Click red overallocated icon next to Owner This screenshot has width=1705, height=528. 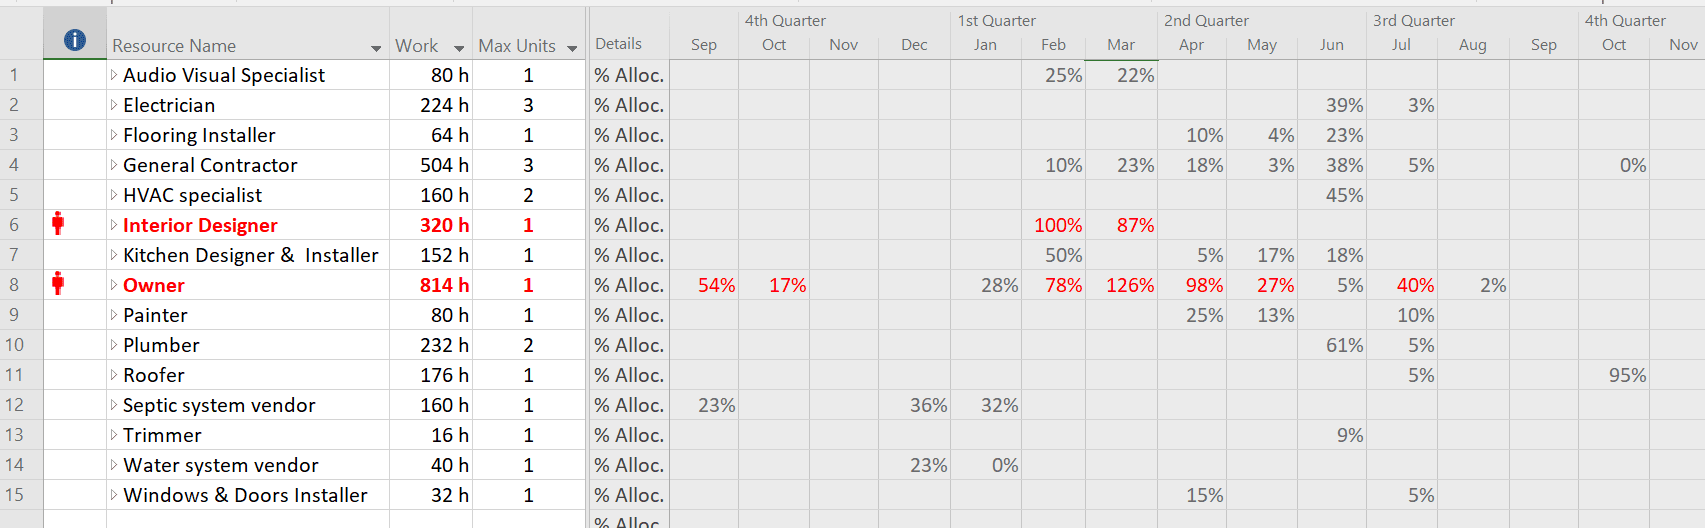(x=58, y=284)
